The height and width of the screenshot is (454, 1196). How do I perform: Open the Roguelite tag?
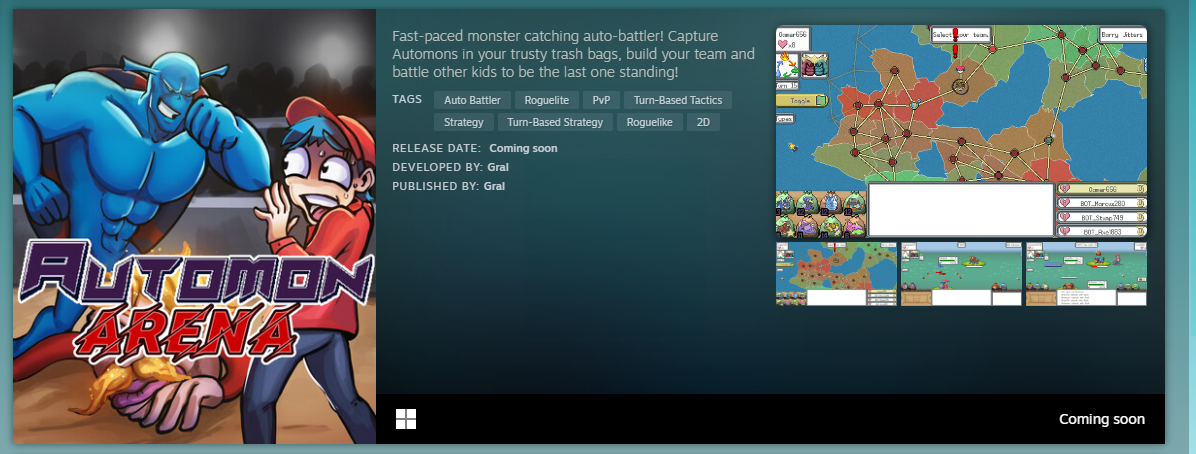547,100
